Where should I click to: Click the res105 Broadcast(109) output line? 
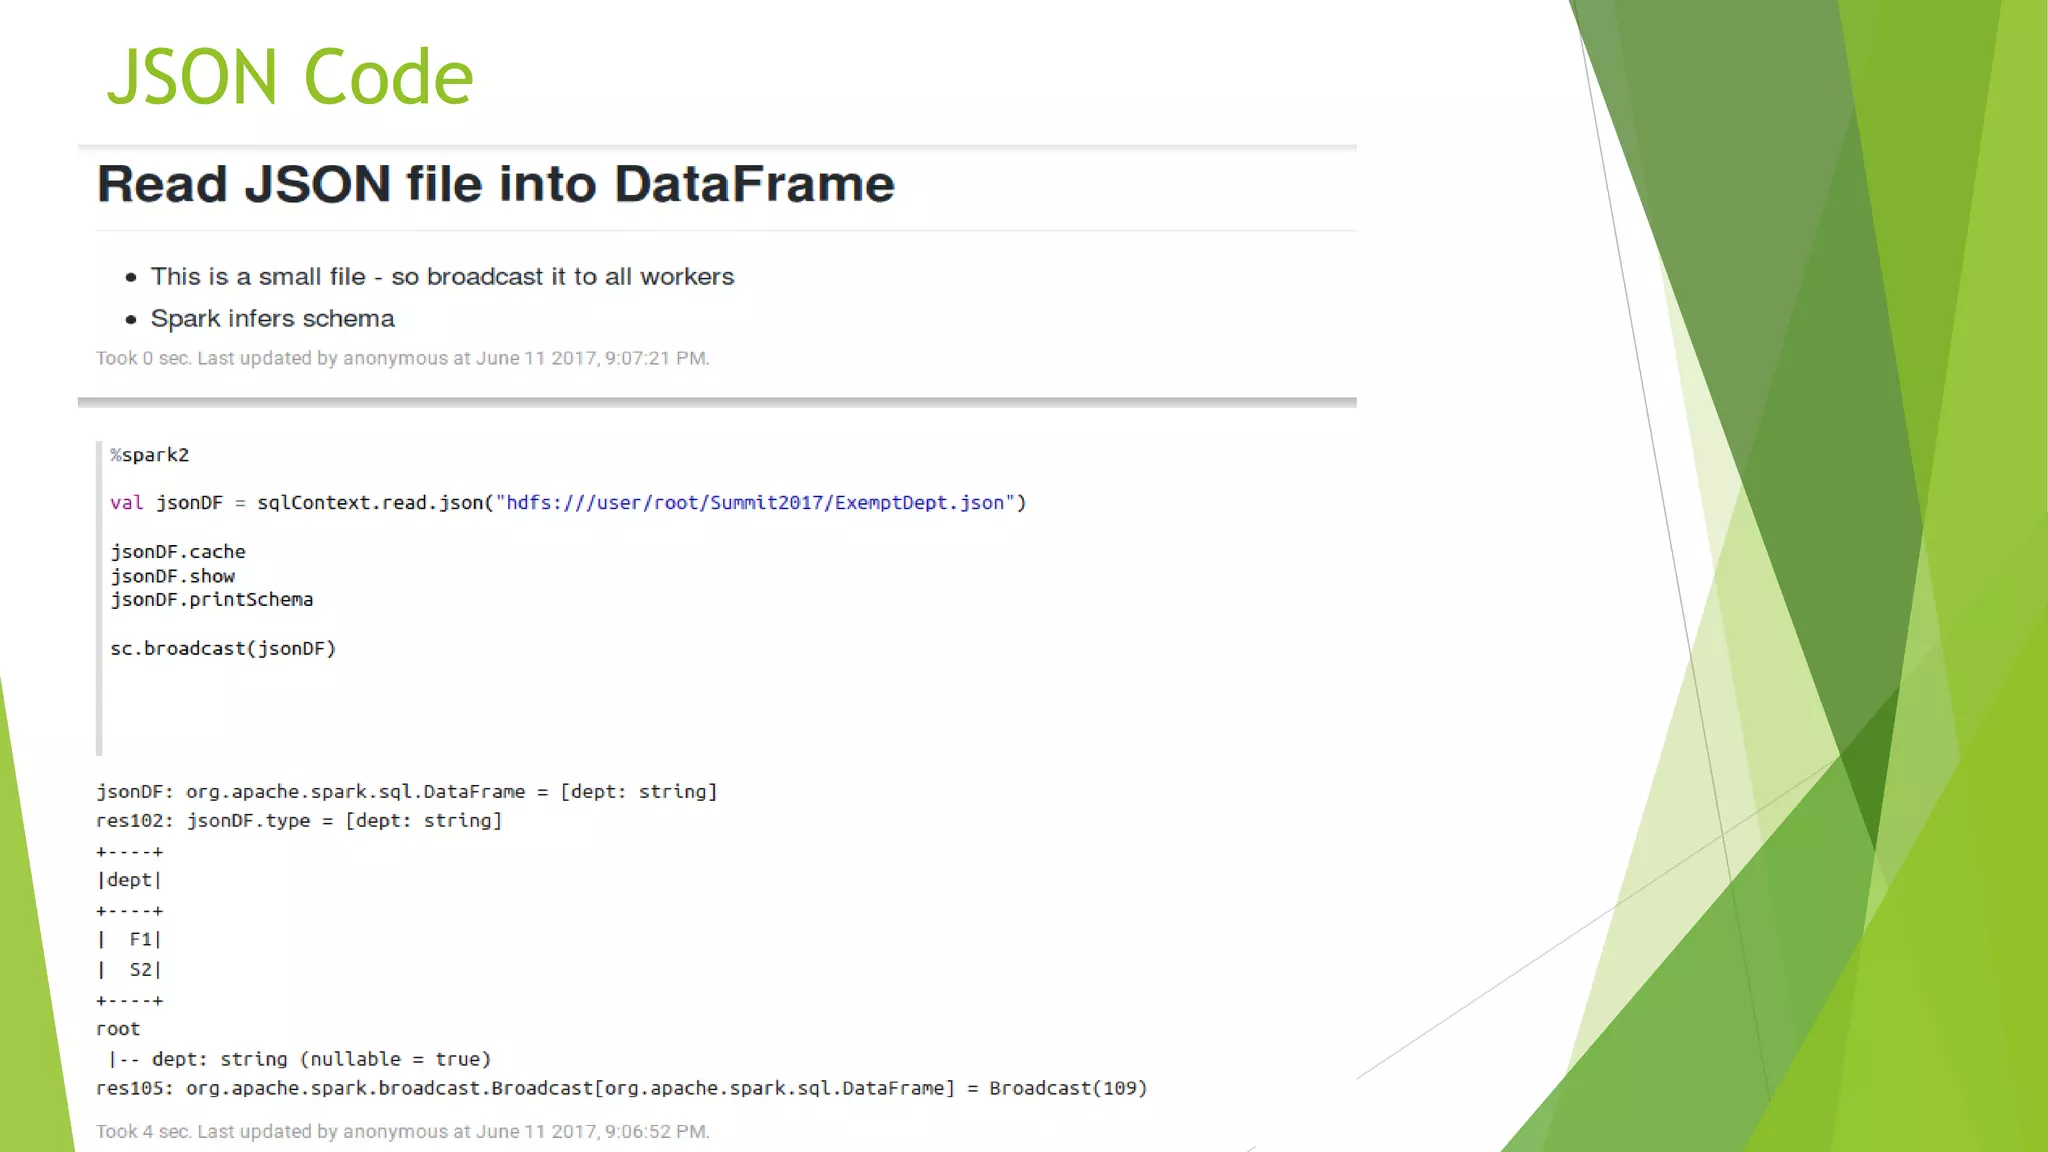point(621,1088)
